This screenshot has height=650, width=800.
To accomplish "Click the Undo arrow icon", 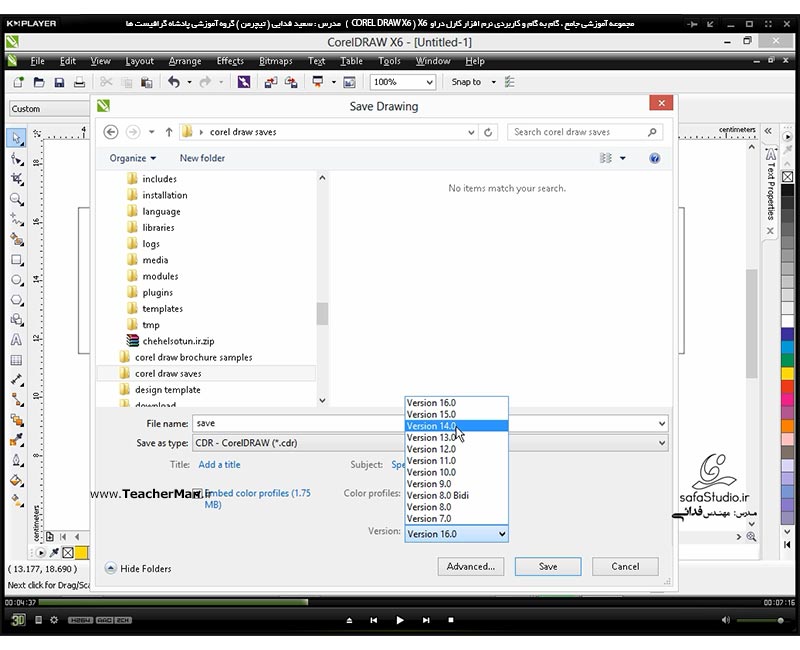I will point(174,82).
